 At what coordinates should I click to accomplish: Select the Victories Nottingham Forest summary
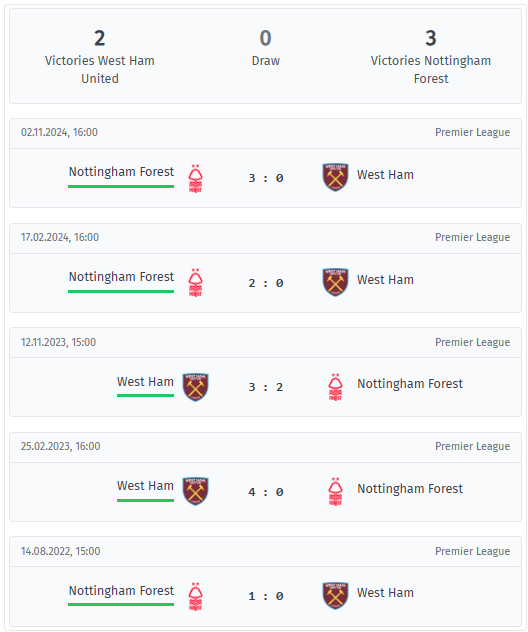(431, 57)
